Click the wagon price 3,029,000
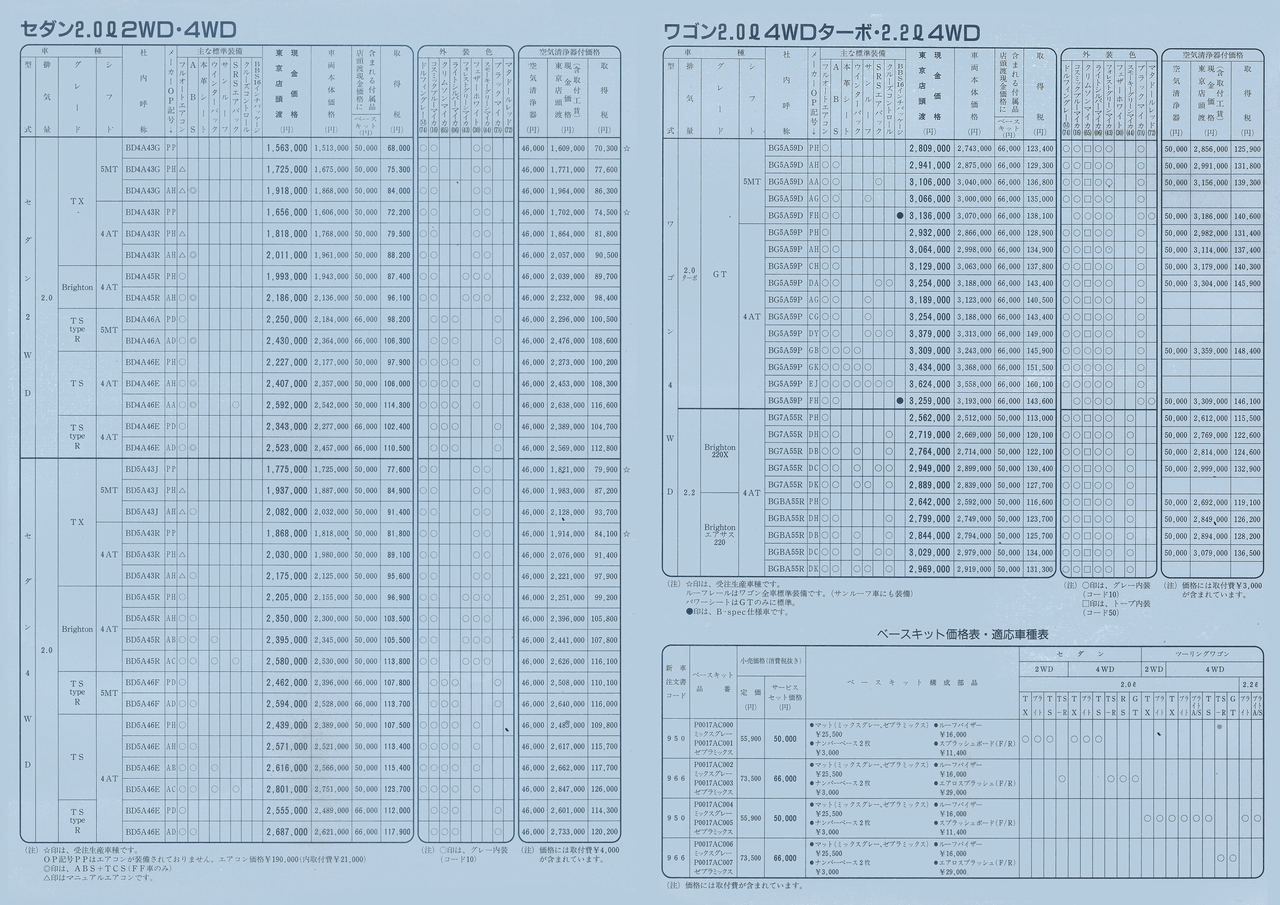Image resolution: width=1280 pixels, height=905 pixels. click(x=929, y=552)
